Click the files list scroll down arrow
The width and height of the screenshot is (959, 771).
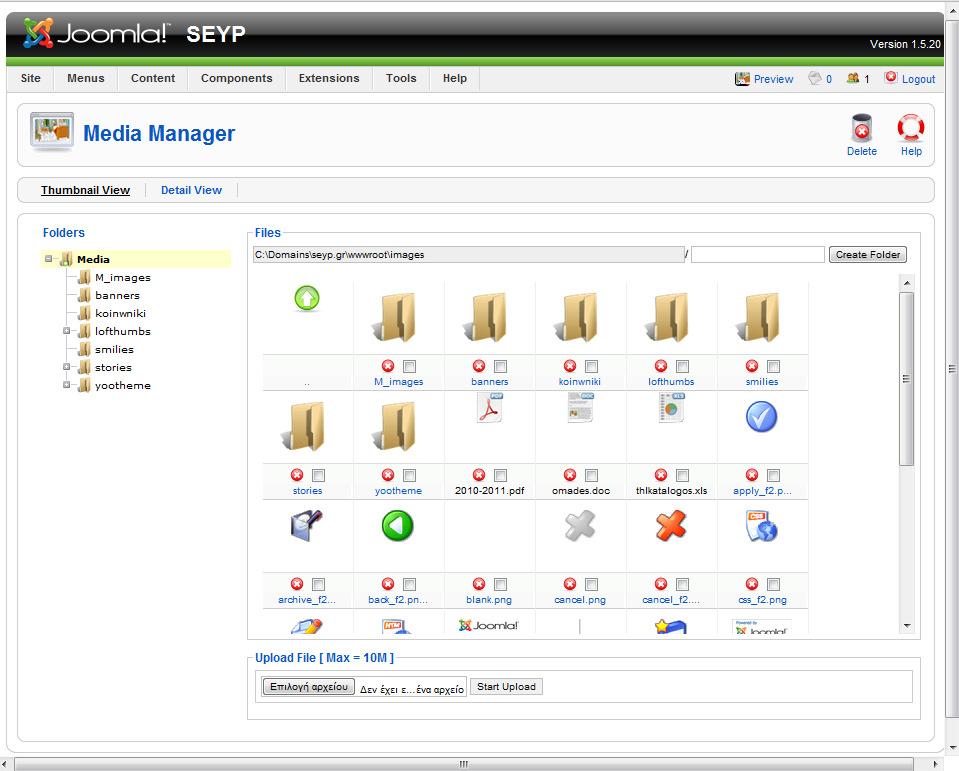(x=907, y=625)
